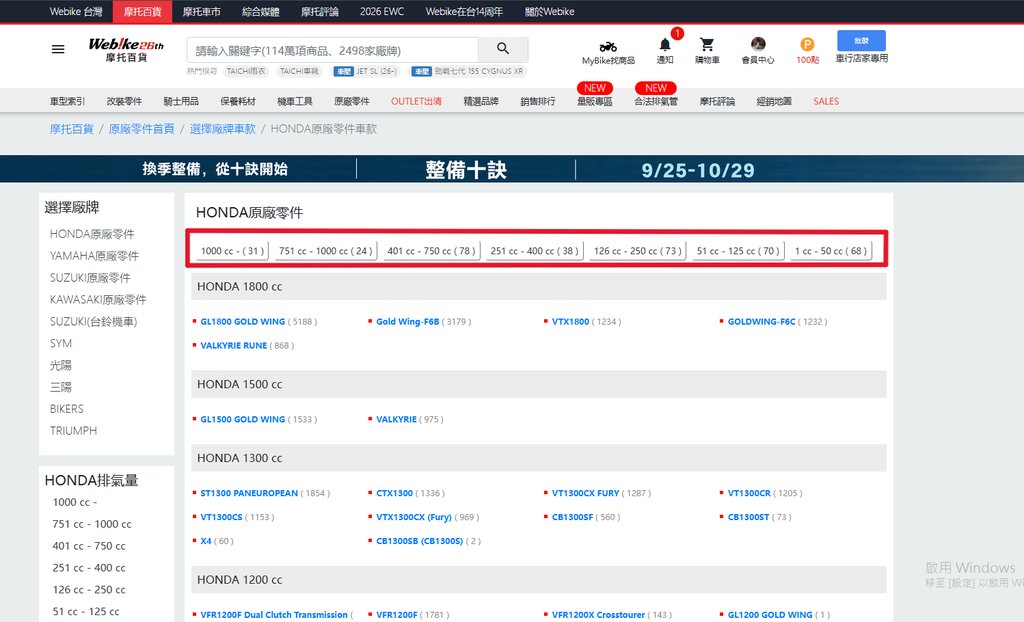The width and height of the screenshot is (1024, 622).
Task: Open GL1800 GOLD WING model link
Action: (242, 321)
